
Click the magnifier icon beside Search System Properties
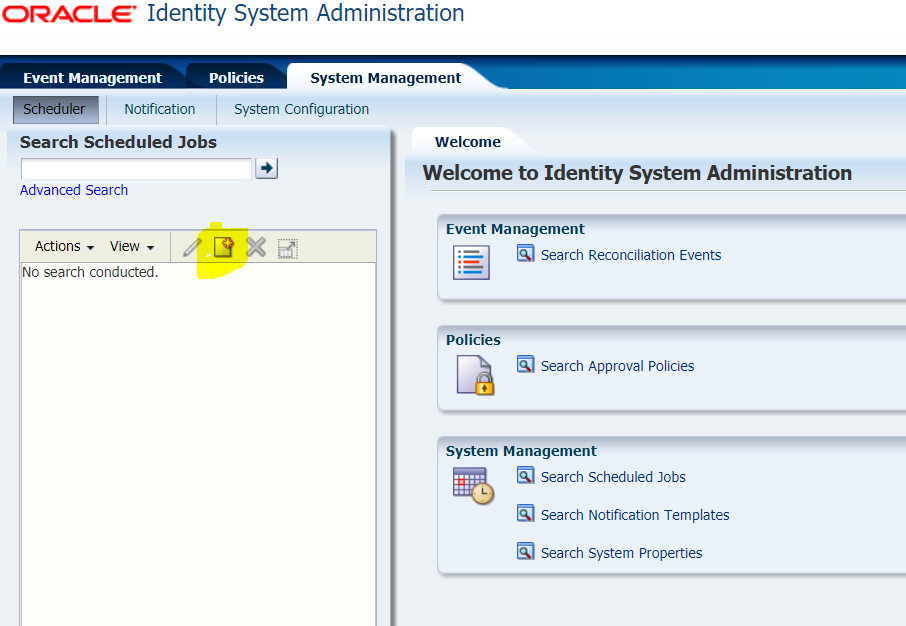click(x=525, y=551)
